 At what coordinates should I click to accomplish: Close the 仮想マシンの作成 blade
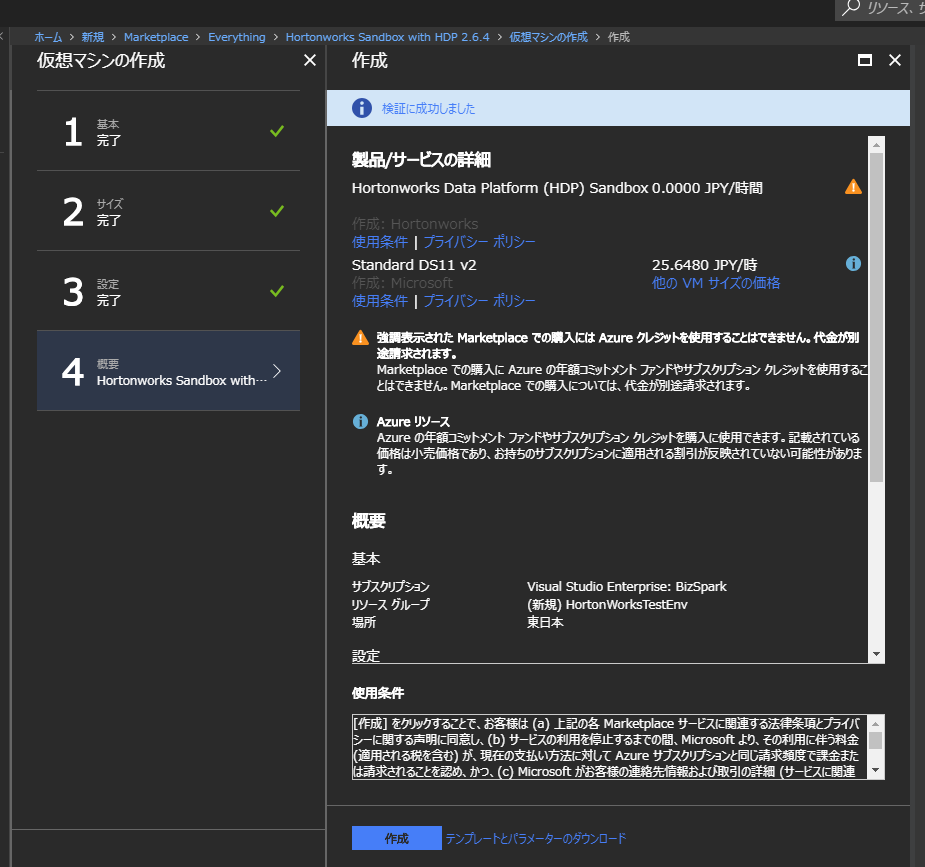[x=310, y=60]
